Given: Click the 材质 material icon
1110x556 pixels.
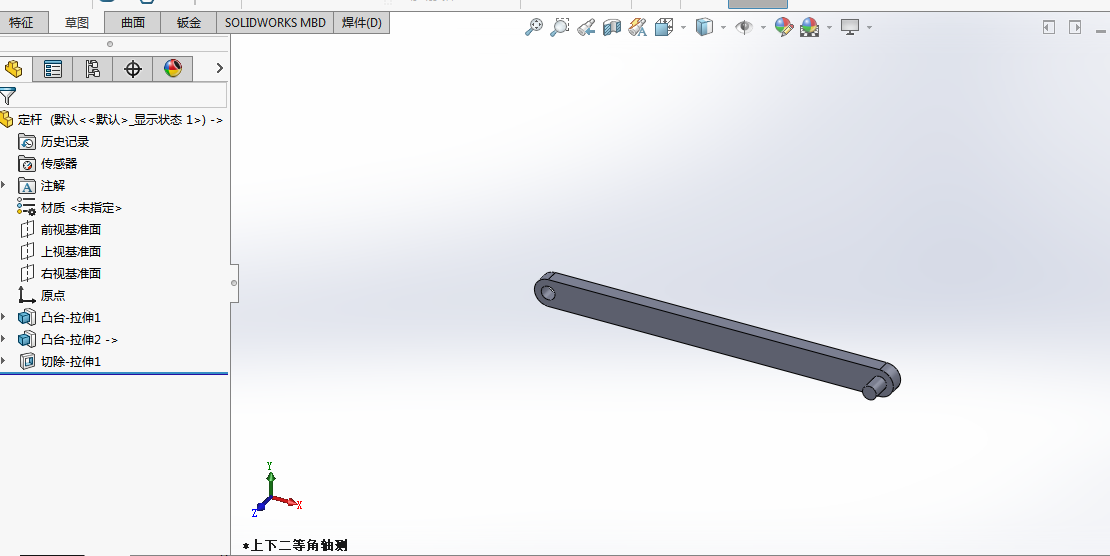Looking at the screenshot, I should (26, 207).
